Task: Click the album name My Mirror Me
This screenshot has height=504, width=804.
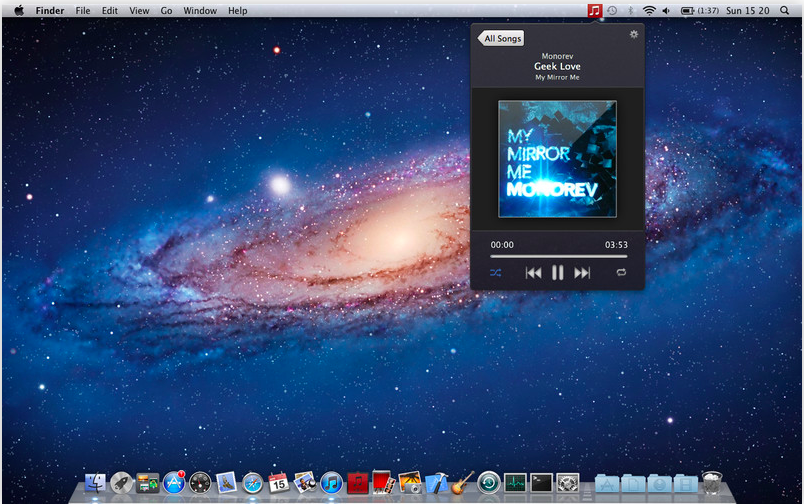Action: tap(557, 77)
